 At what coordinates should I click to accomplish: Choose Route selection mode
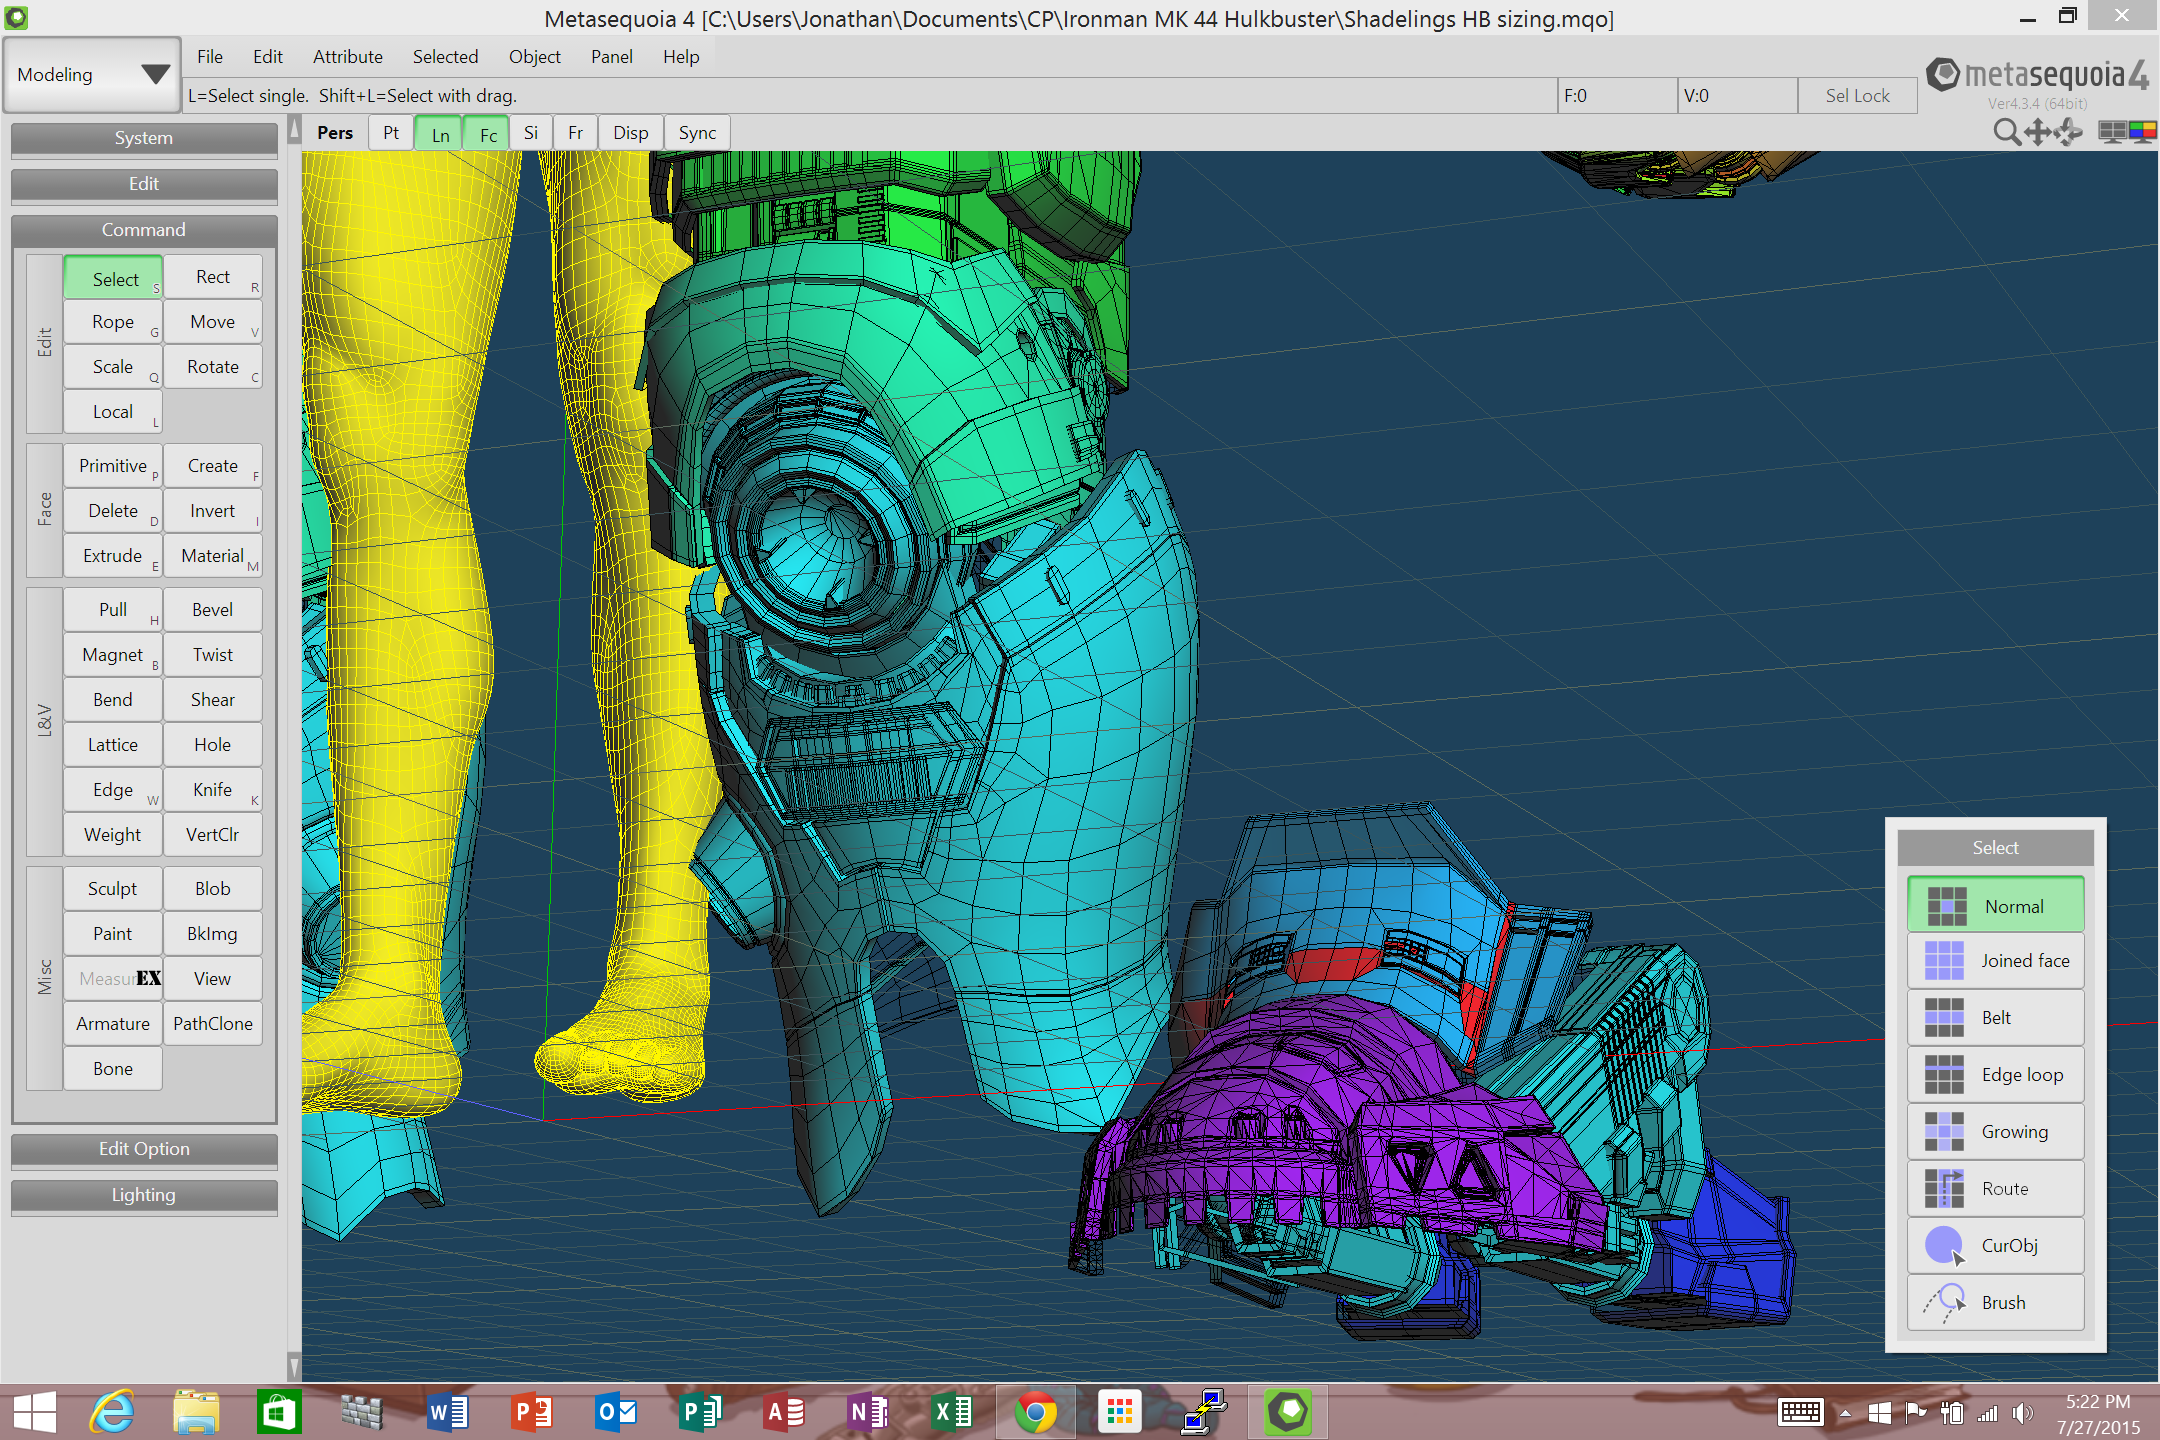point(1995,1189)
